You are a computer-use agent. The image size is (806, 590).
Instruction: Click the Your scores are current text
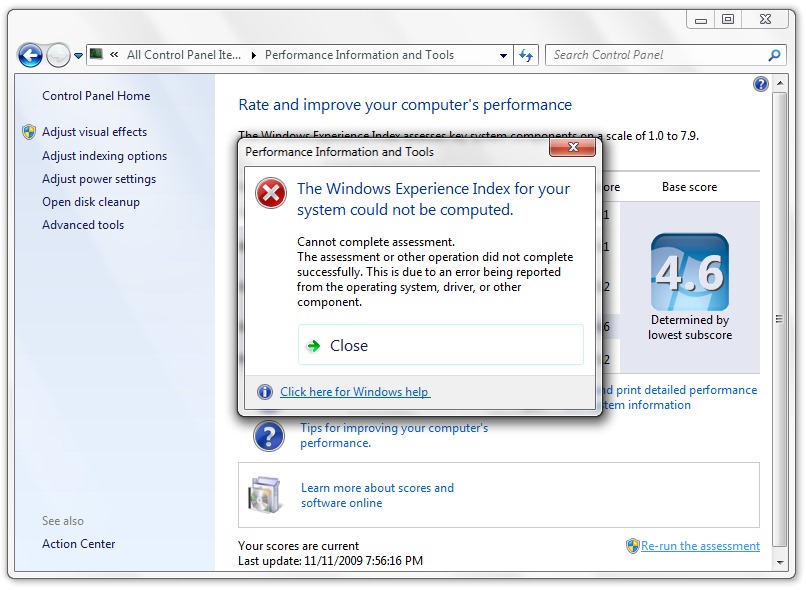(299, 546)
